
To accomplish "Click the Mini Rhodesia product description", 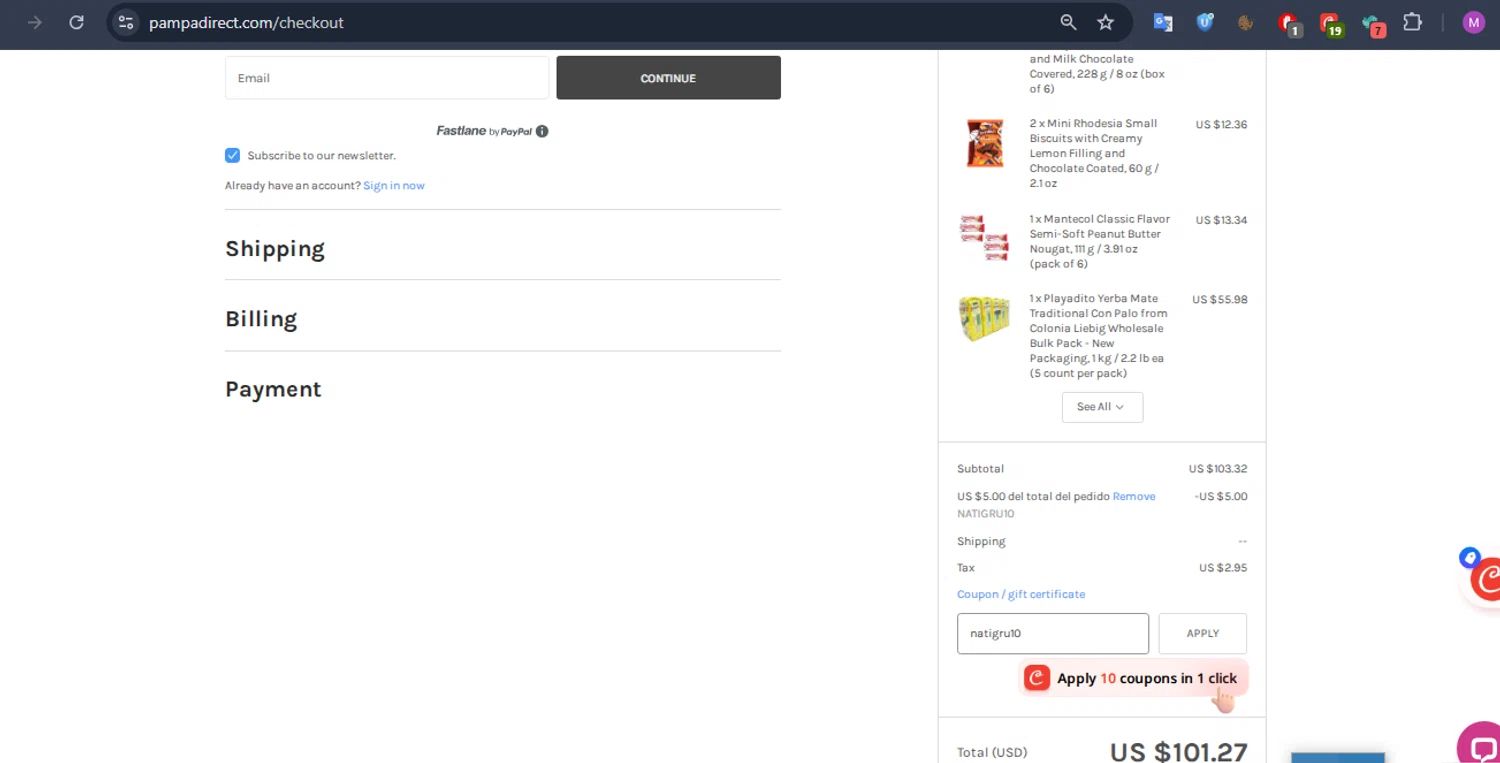I will click(x=1094, y=153).
